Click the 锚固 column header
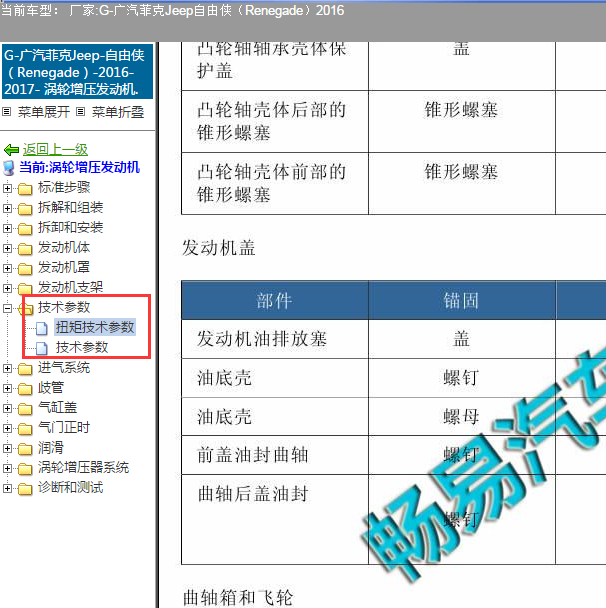The width and height of the screenshot is (606, 608). tap(461, 301)
